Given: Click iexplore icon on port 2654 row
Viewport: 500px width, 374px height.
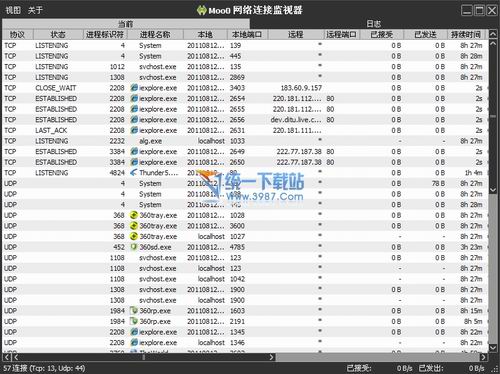Looking at the screenshot, I should point(134,98).
